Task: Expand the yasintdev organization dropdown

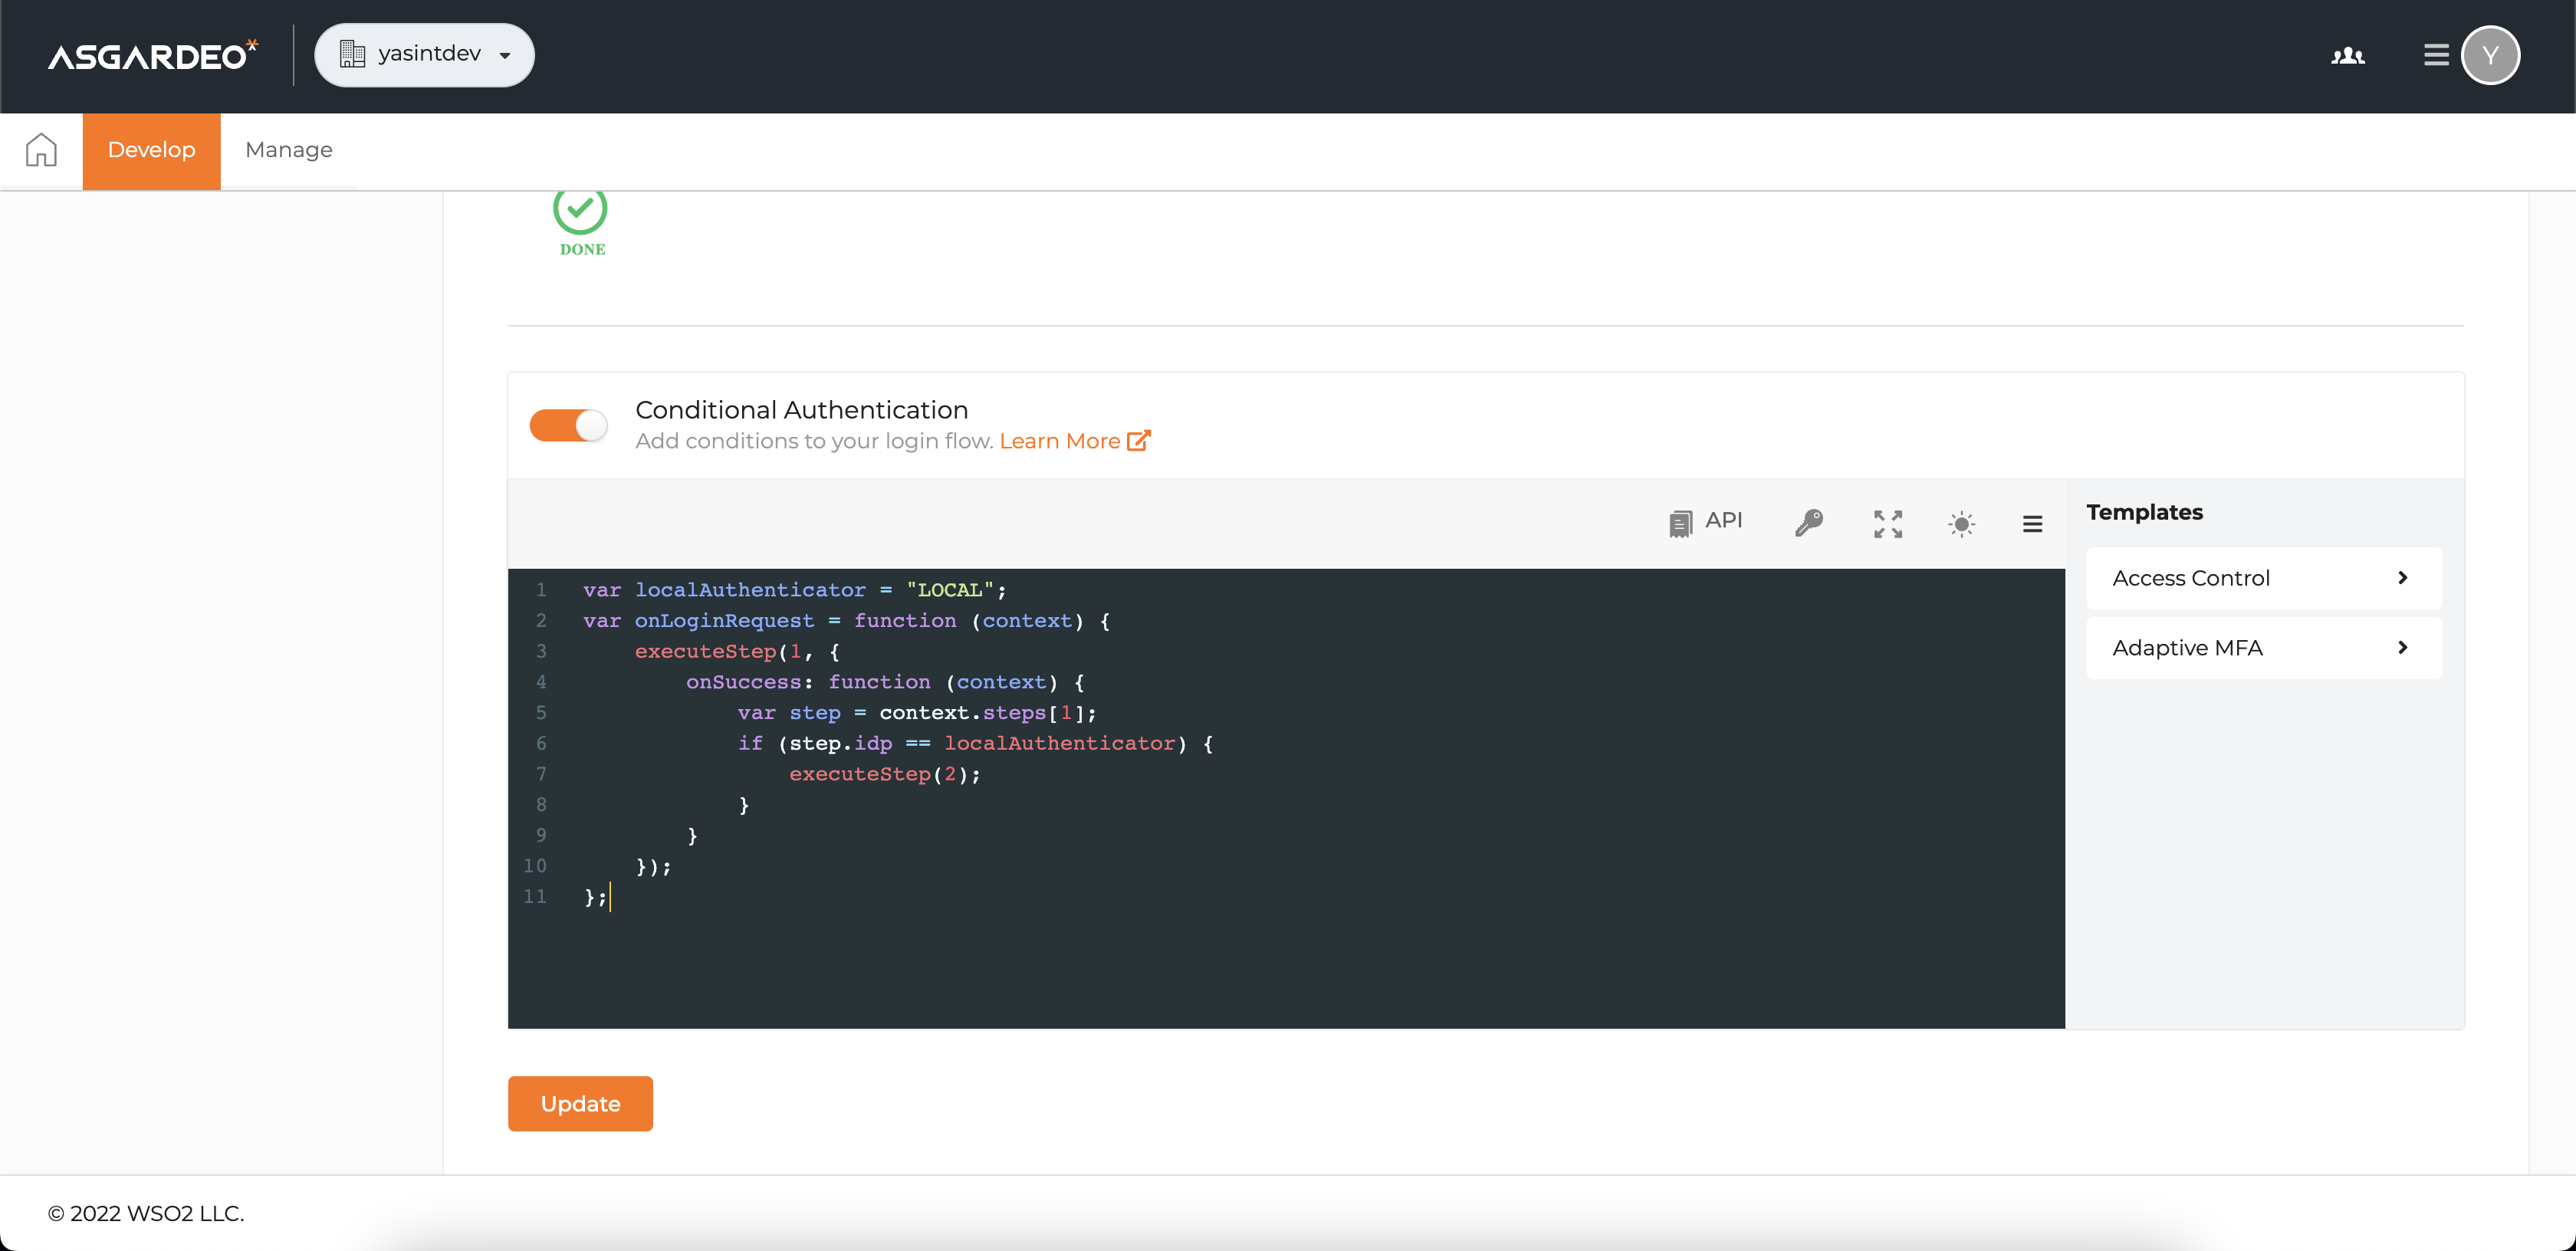Action: 424,55
